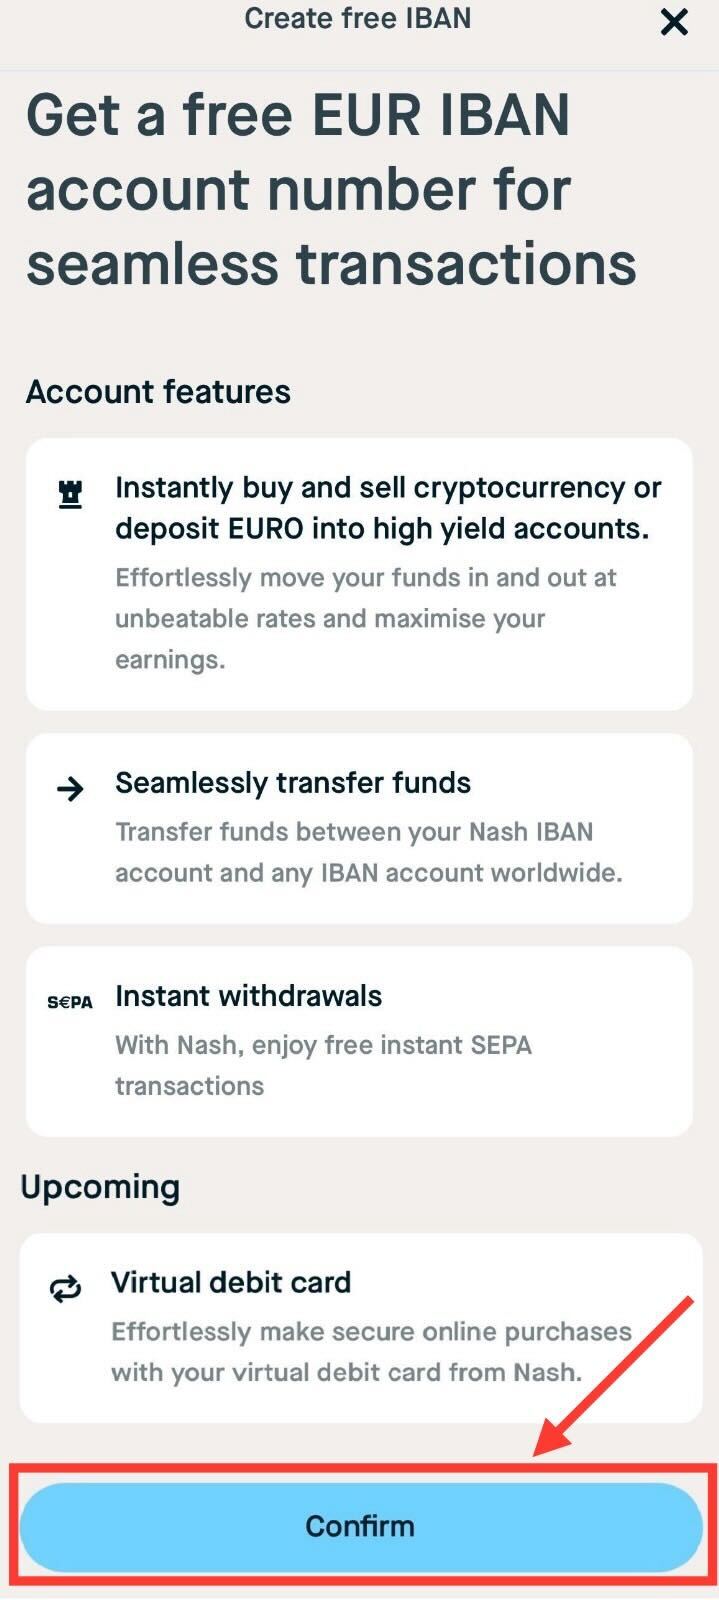The image size is (719, 1600).
Task: Click the rook icon beside buy and sell
Action: [70, 494]
